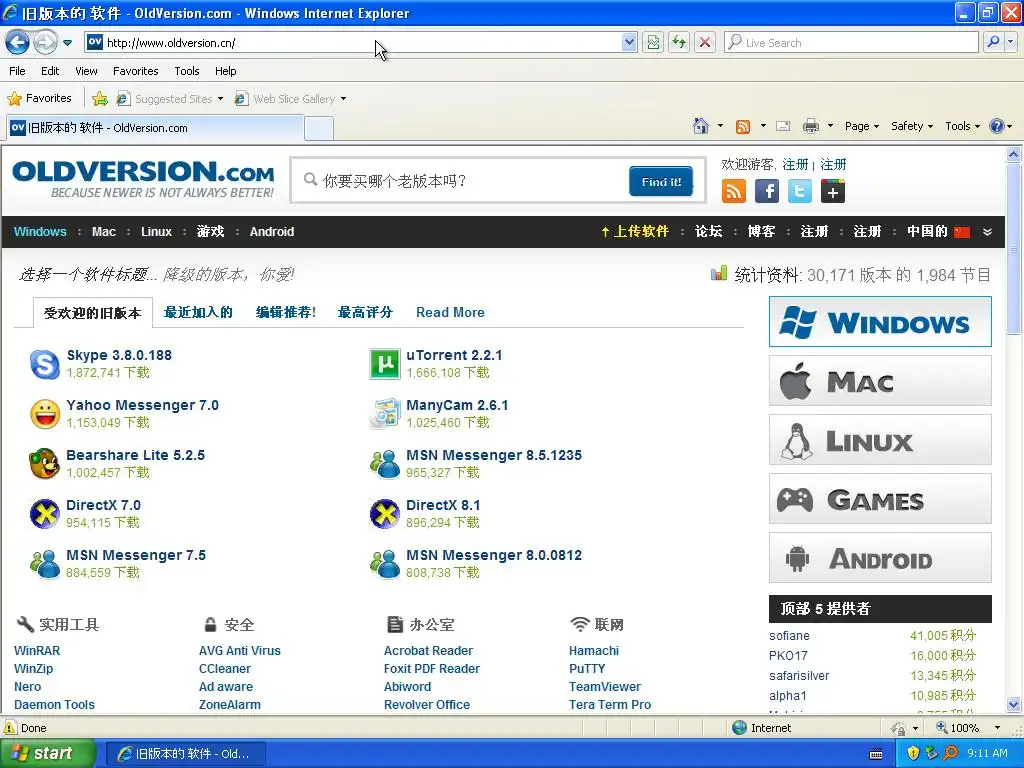Image resolution: width=1024 pixels, height=768 pixels.
Task: Click the RSS feeds toolbar icon
Action: (743, 126)
